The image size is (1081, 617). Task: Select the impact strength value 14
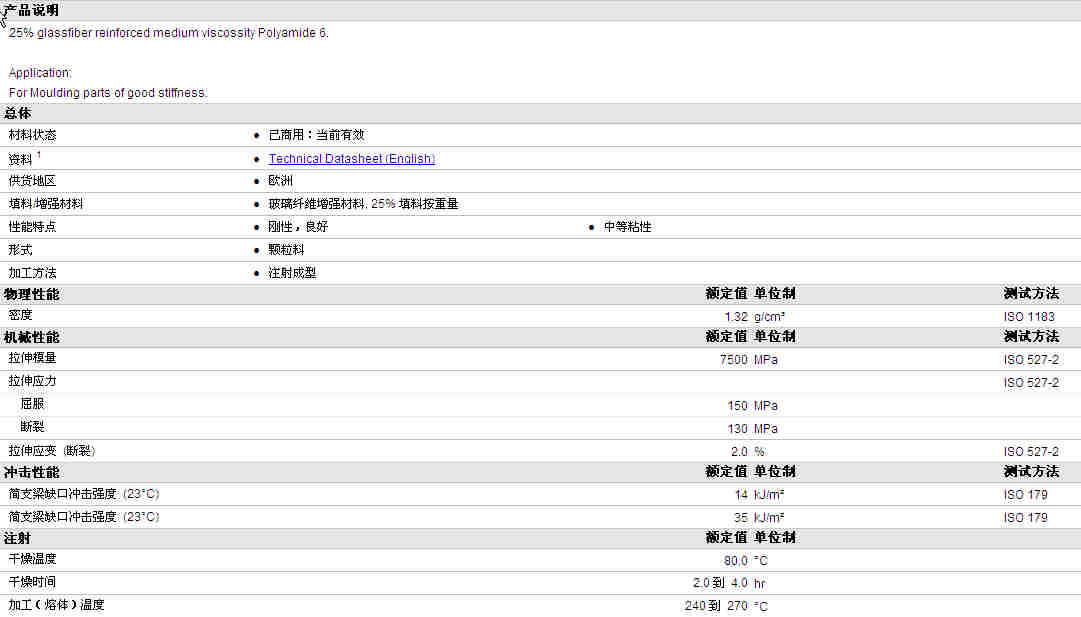[x=741, y=495]
